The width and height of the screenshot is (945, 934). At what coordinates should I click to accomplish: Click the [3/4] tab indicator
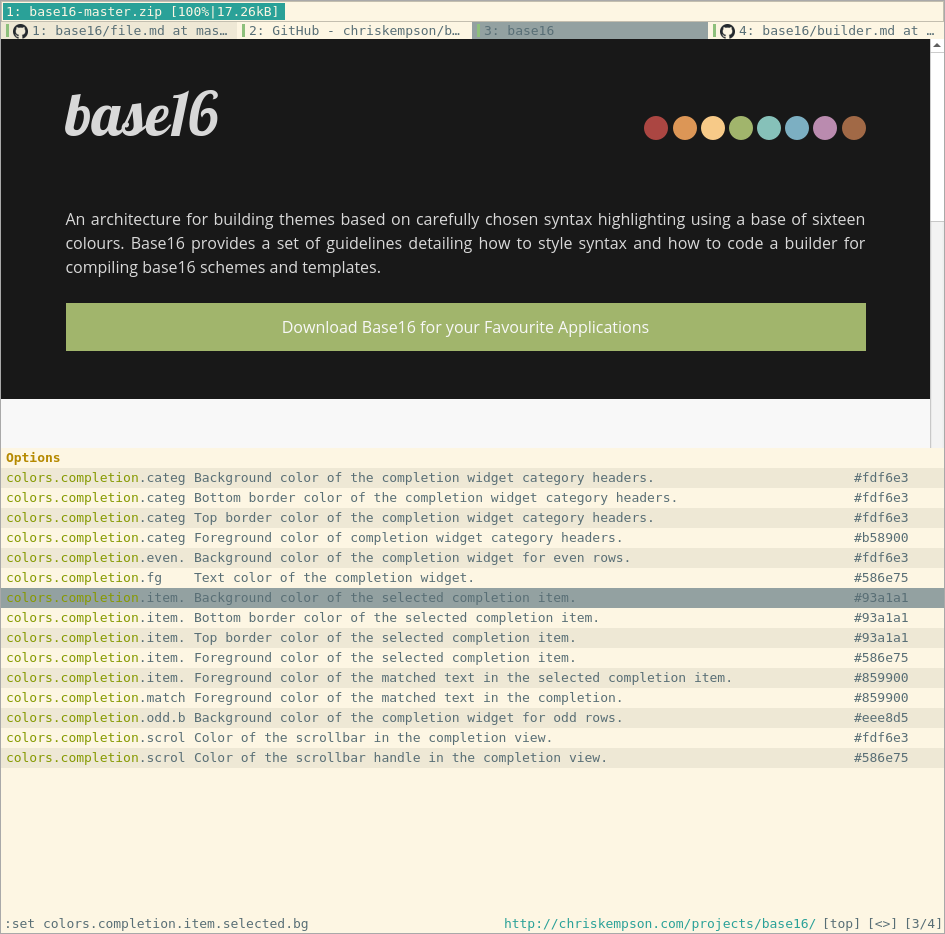[922, 923]
